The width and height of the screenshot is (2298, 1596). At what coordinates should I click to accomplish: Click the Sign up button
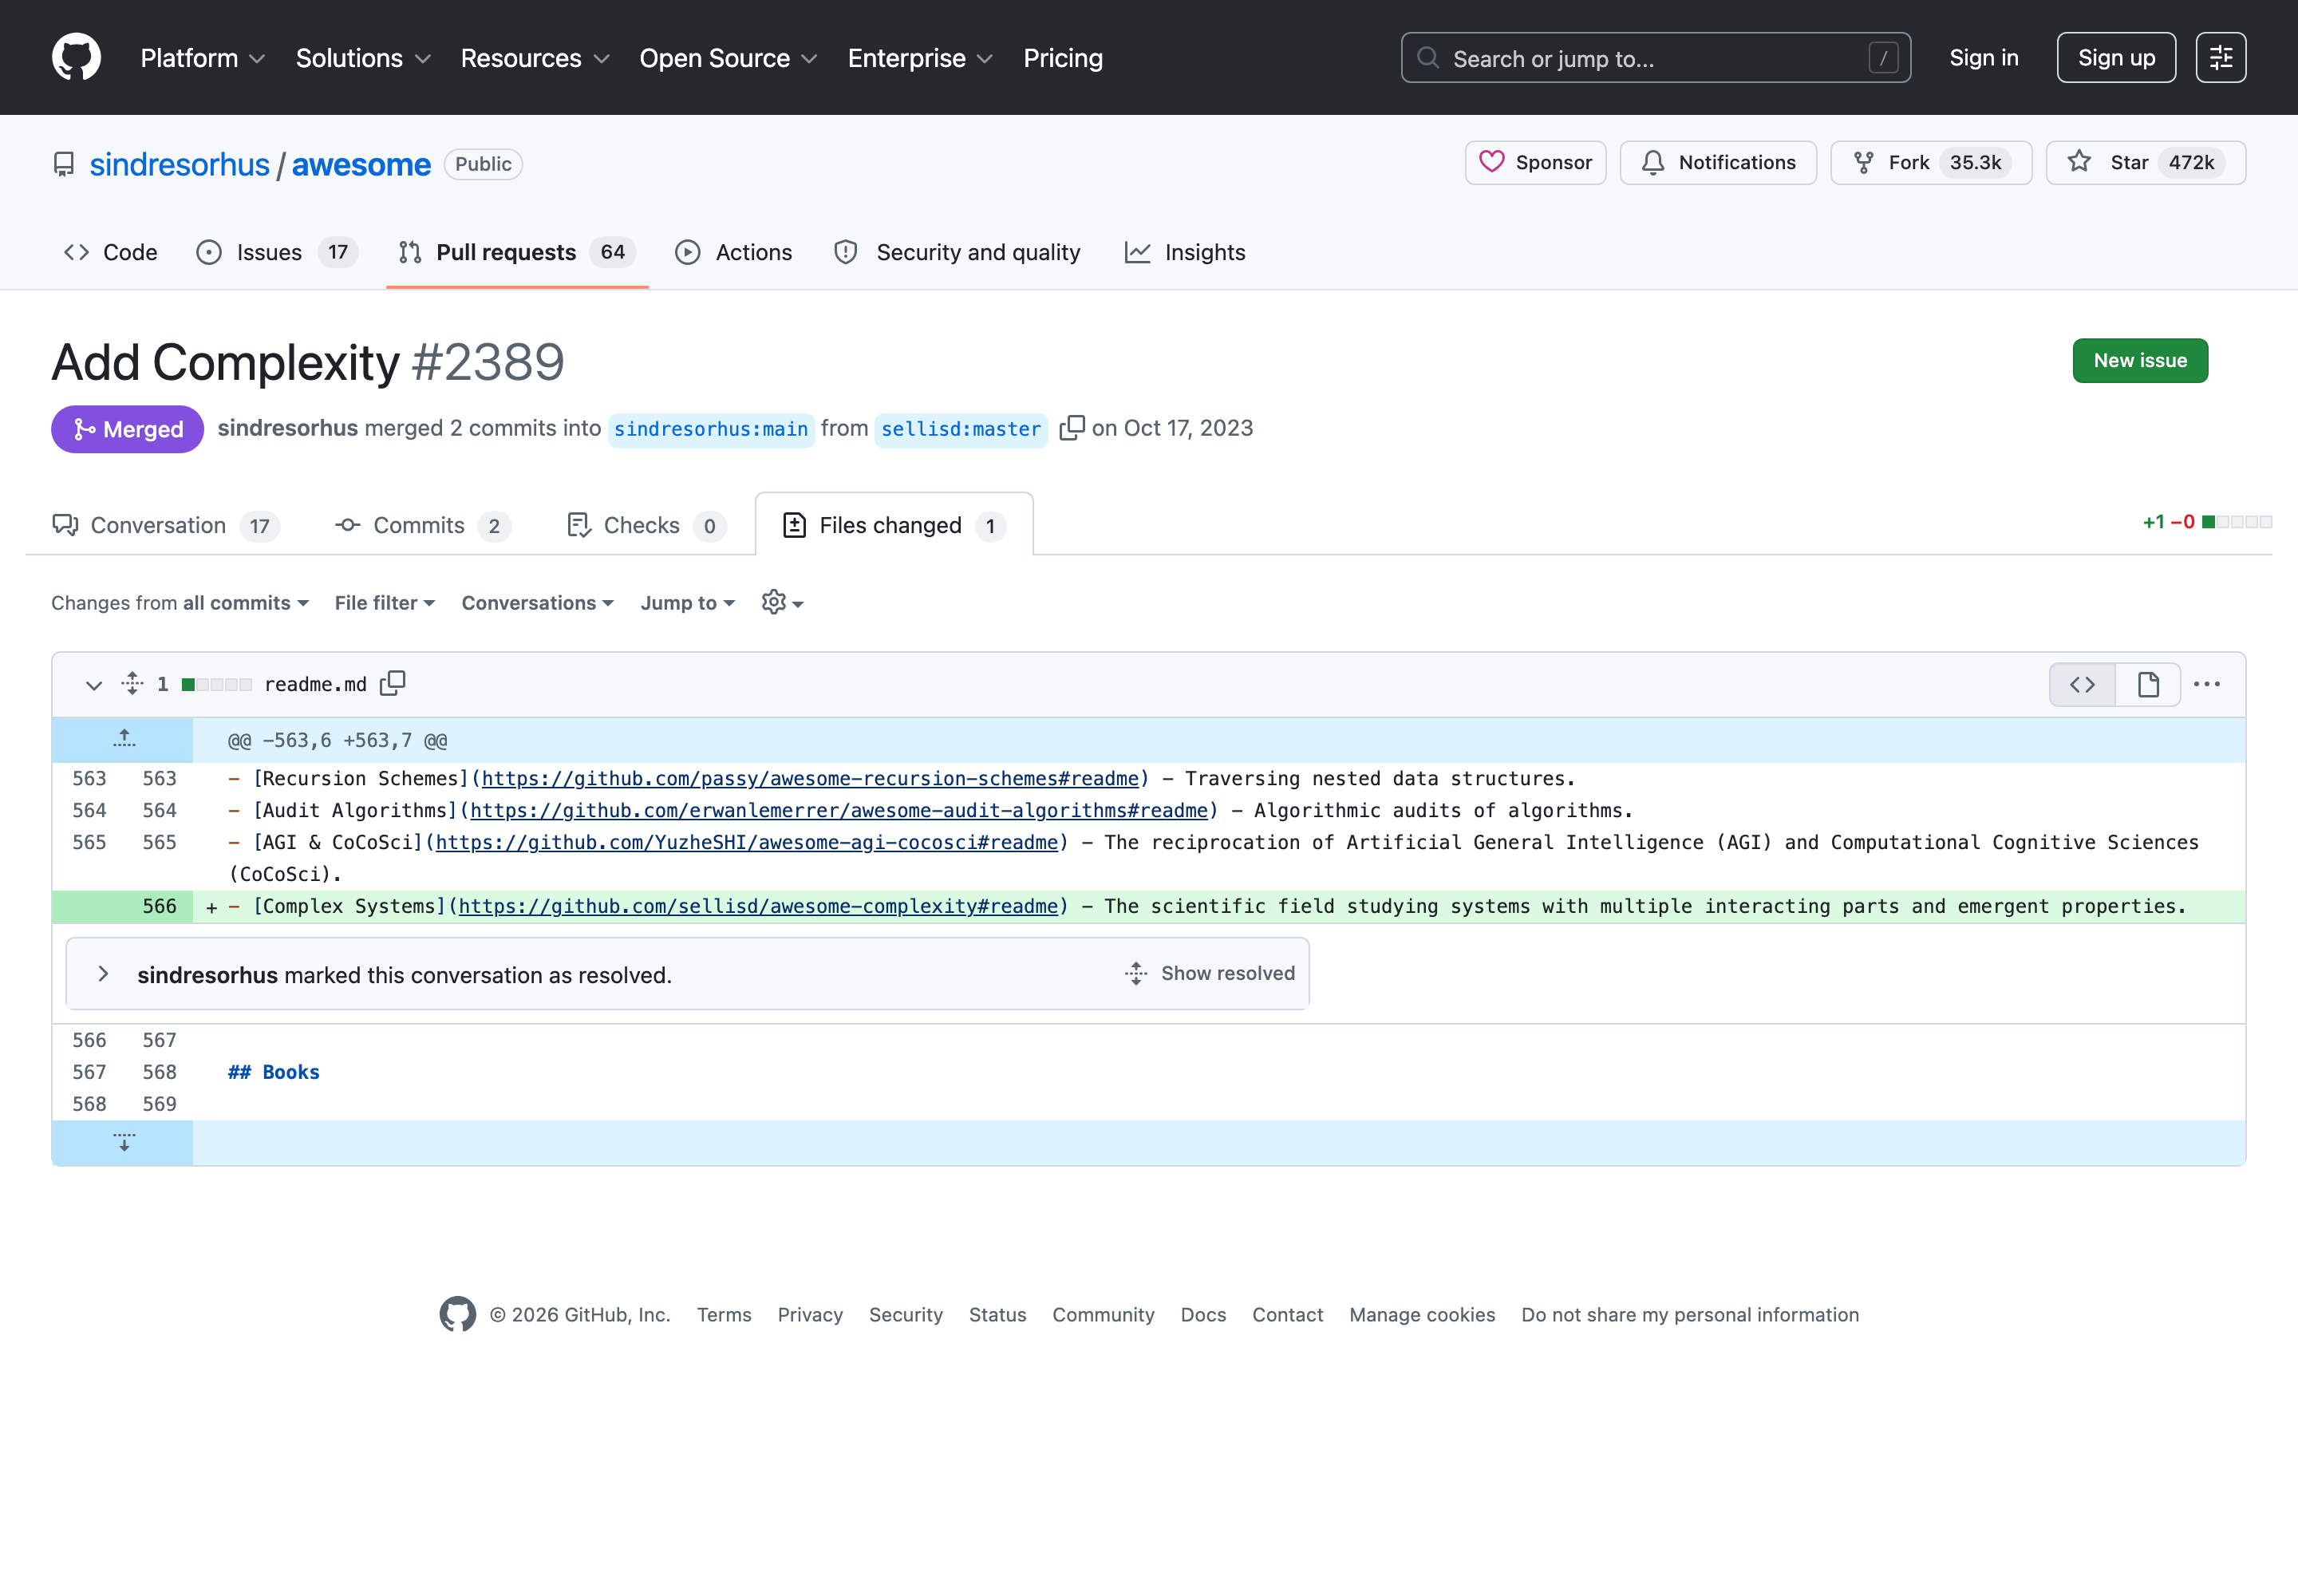click(x=2116, y=58)
